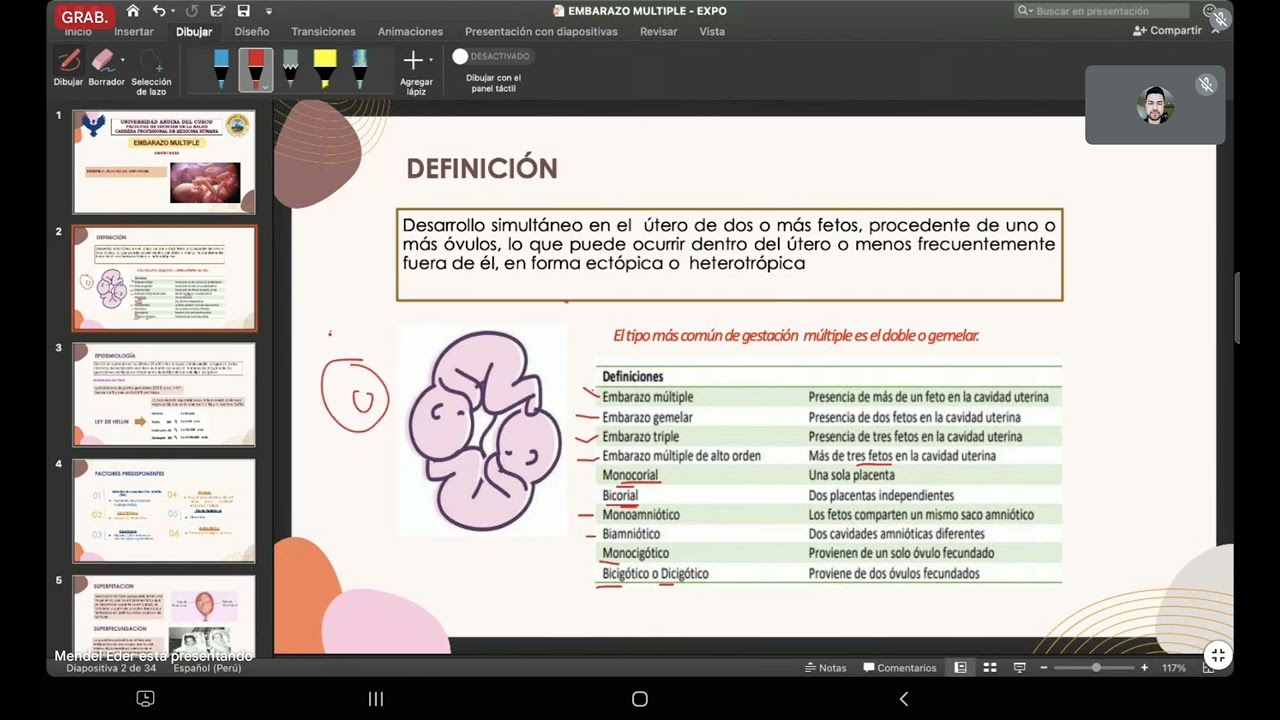Tap the Android back button

904,699
